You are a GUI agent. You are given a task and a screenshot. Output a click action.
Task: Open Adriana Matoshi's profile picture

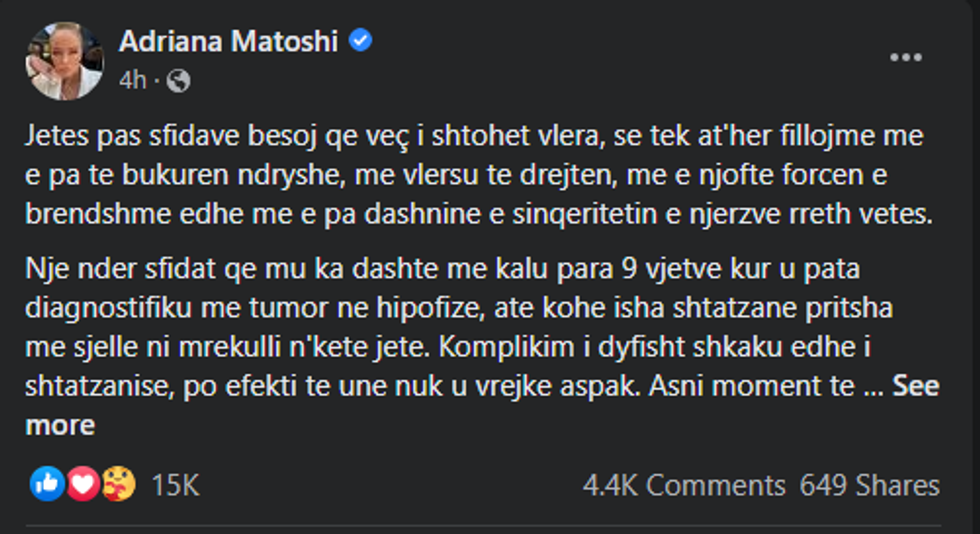click(x=64, y=61)
